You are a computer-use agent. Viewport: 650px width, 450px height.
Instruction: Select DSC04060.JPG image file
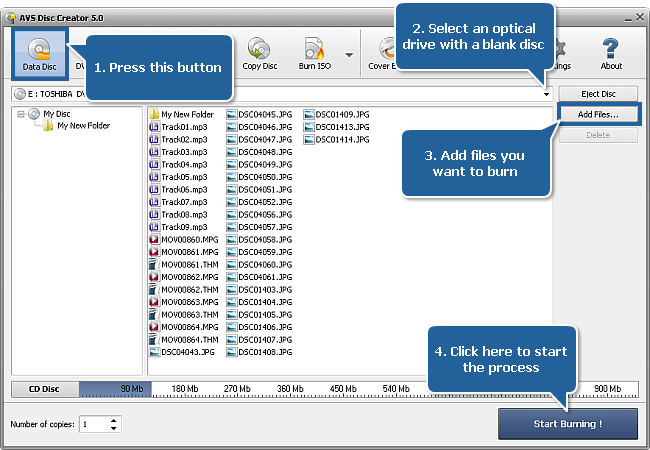260,264
